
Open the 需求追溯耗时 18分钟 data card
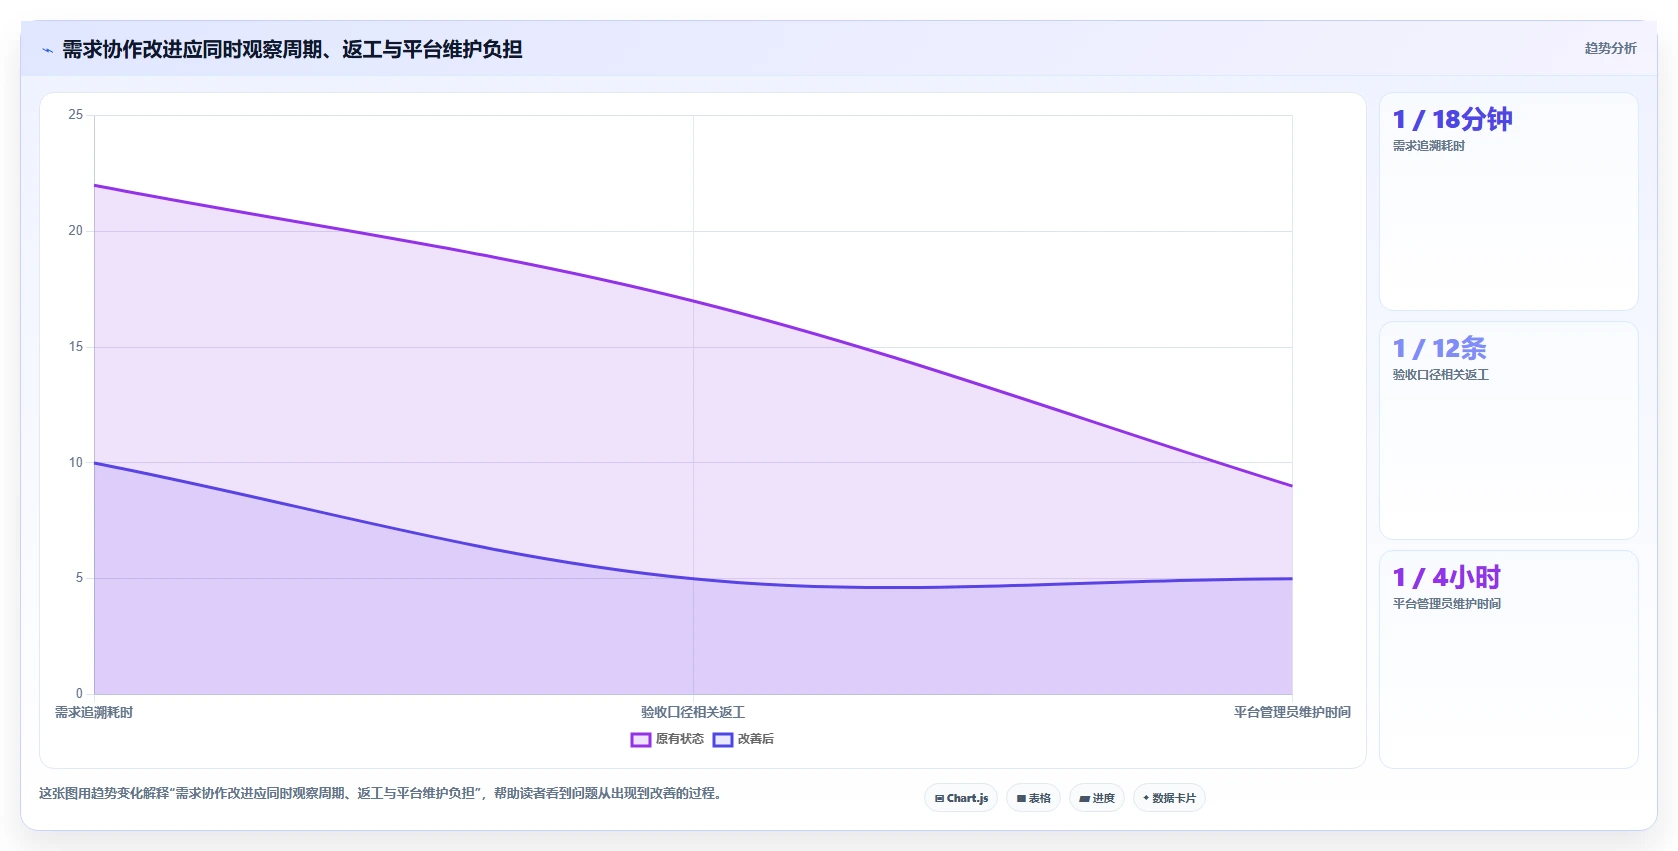1508,201
